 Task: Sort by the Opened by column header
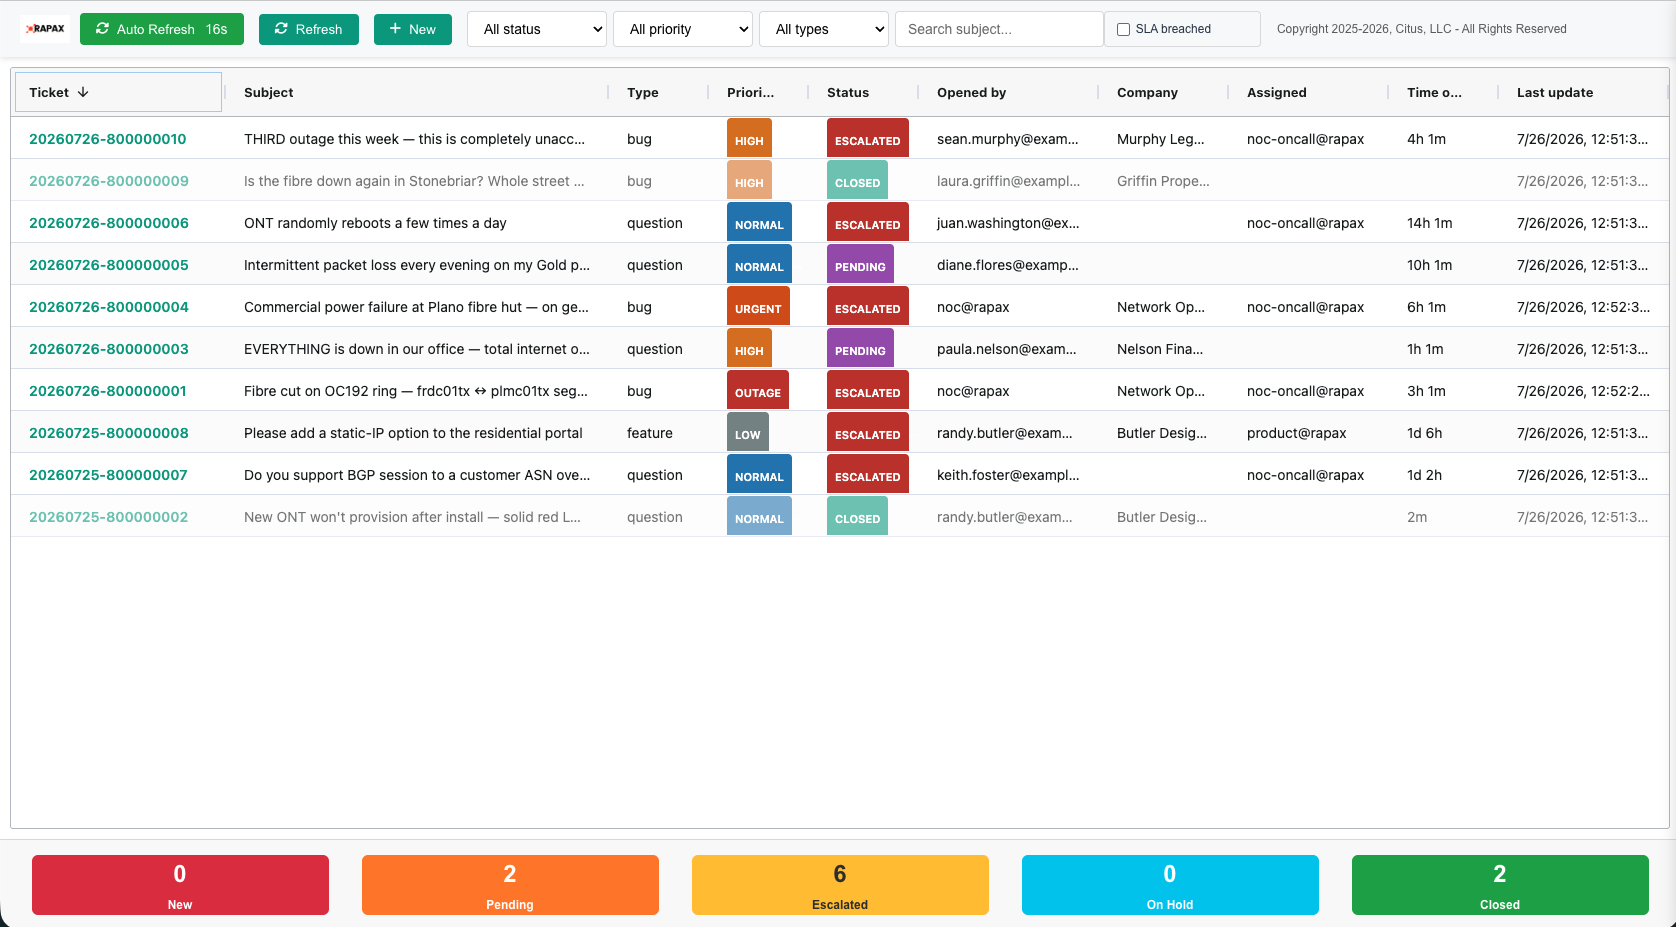coord(972,92)
